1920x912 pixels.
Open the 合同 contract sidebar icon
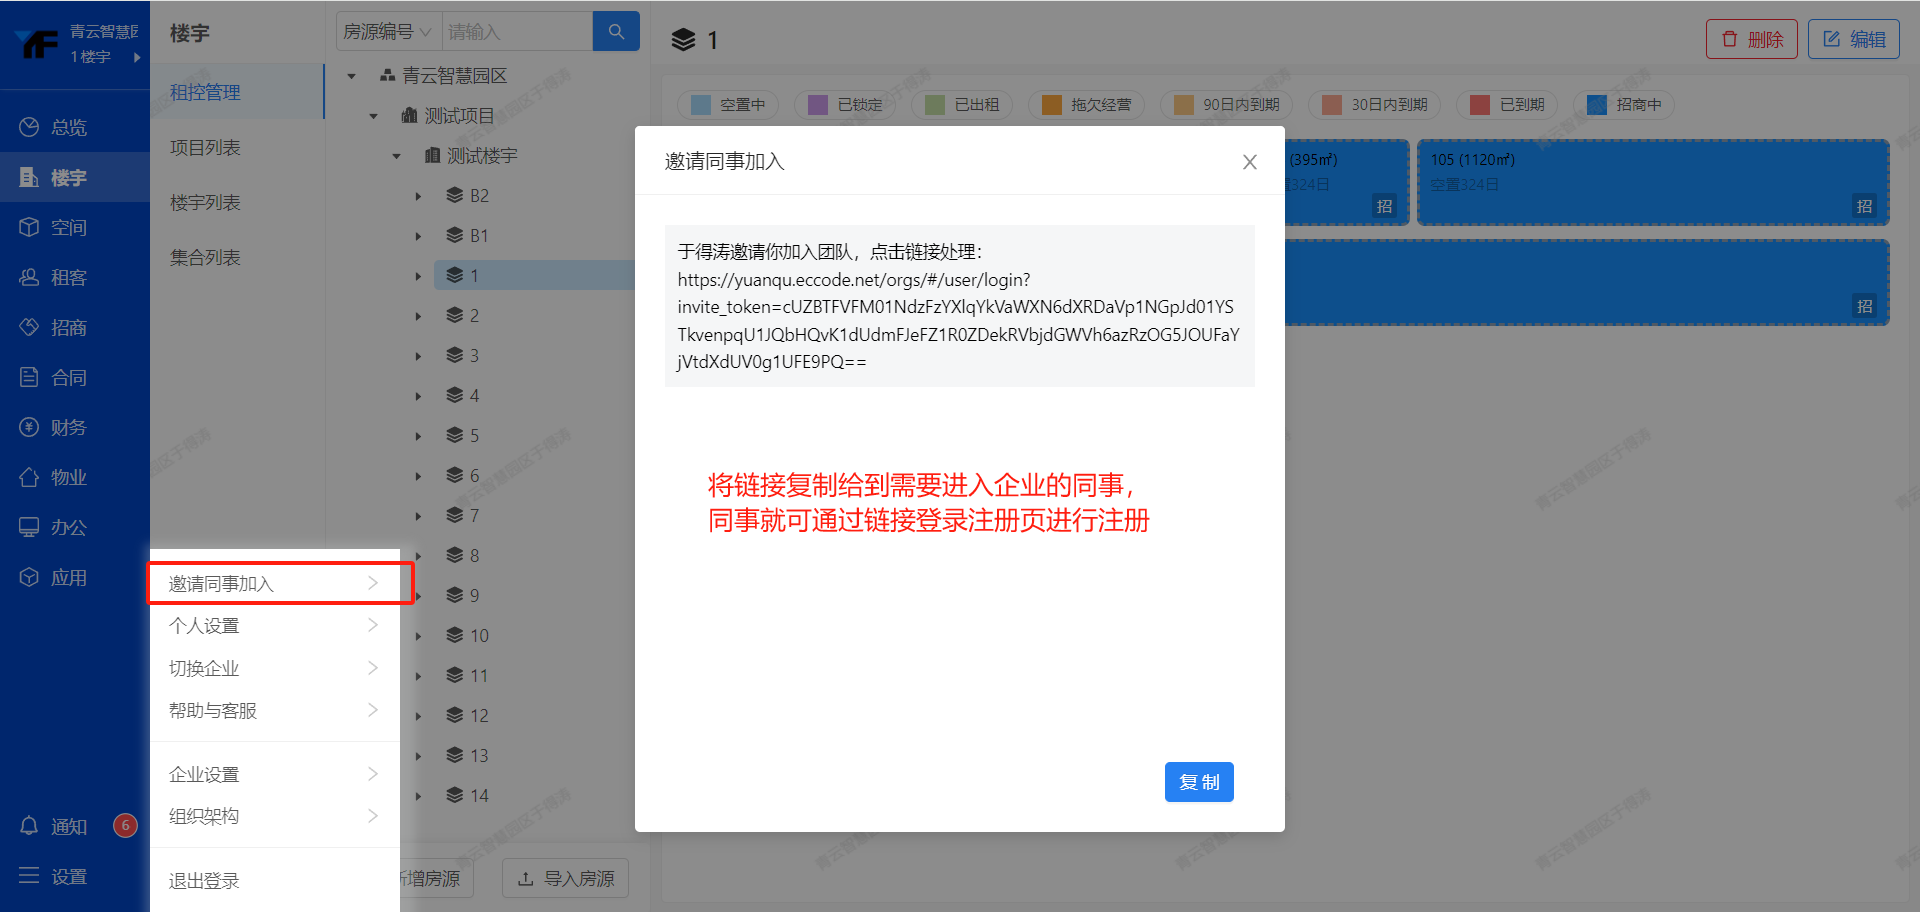click(30, 377)
